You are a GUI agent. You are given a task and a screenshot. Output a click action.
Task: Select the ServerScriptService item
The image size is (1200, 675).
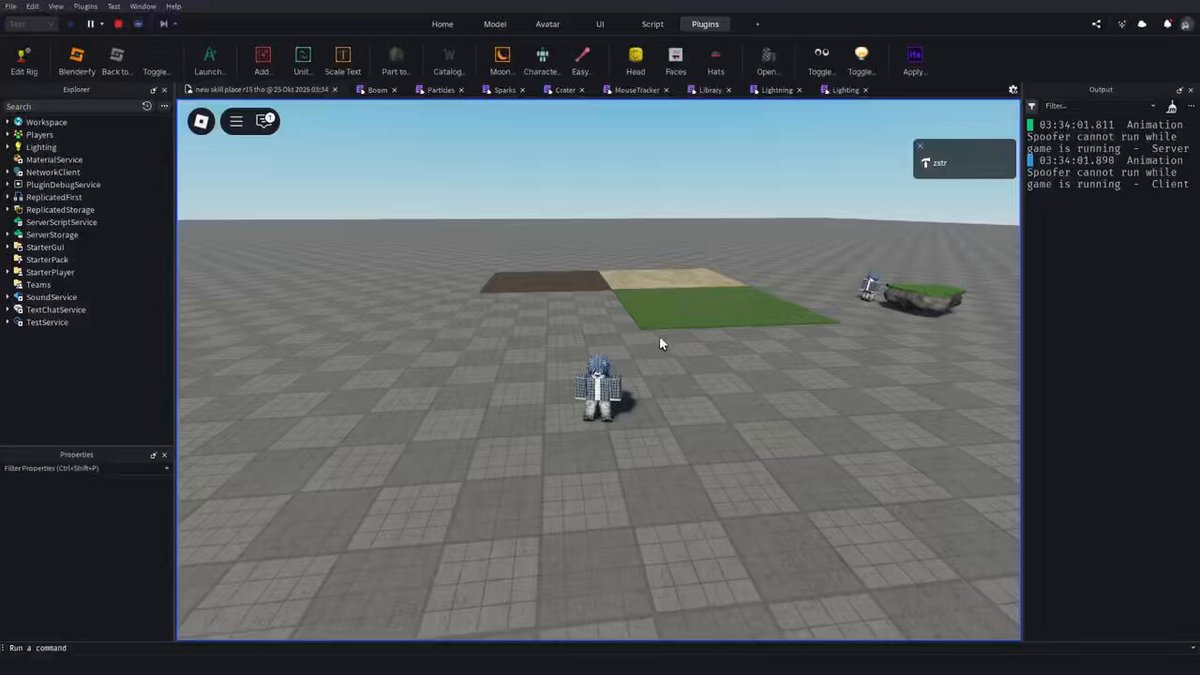[61, 222]
